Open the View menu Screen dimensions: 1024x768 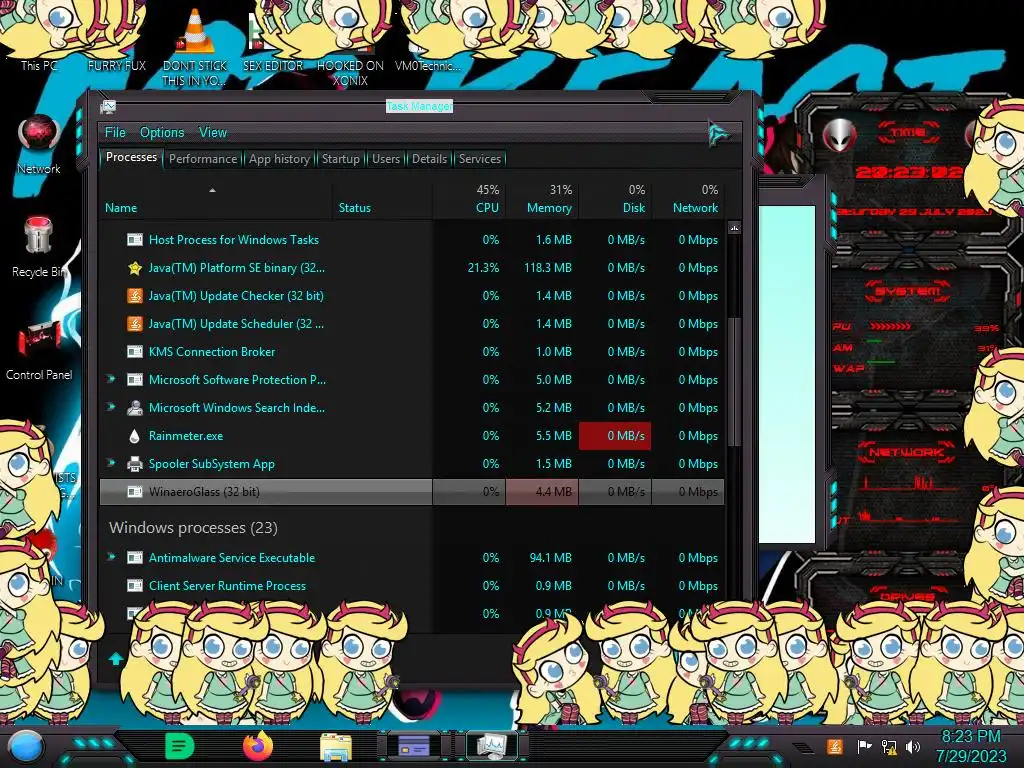(213, 133)
